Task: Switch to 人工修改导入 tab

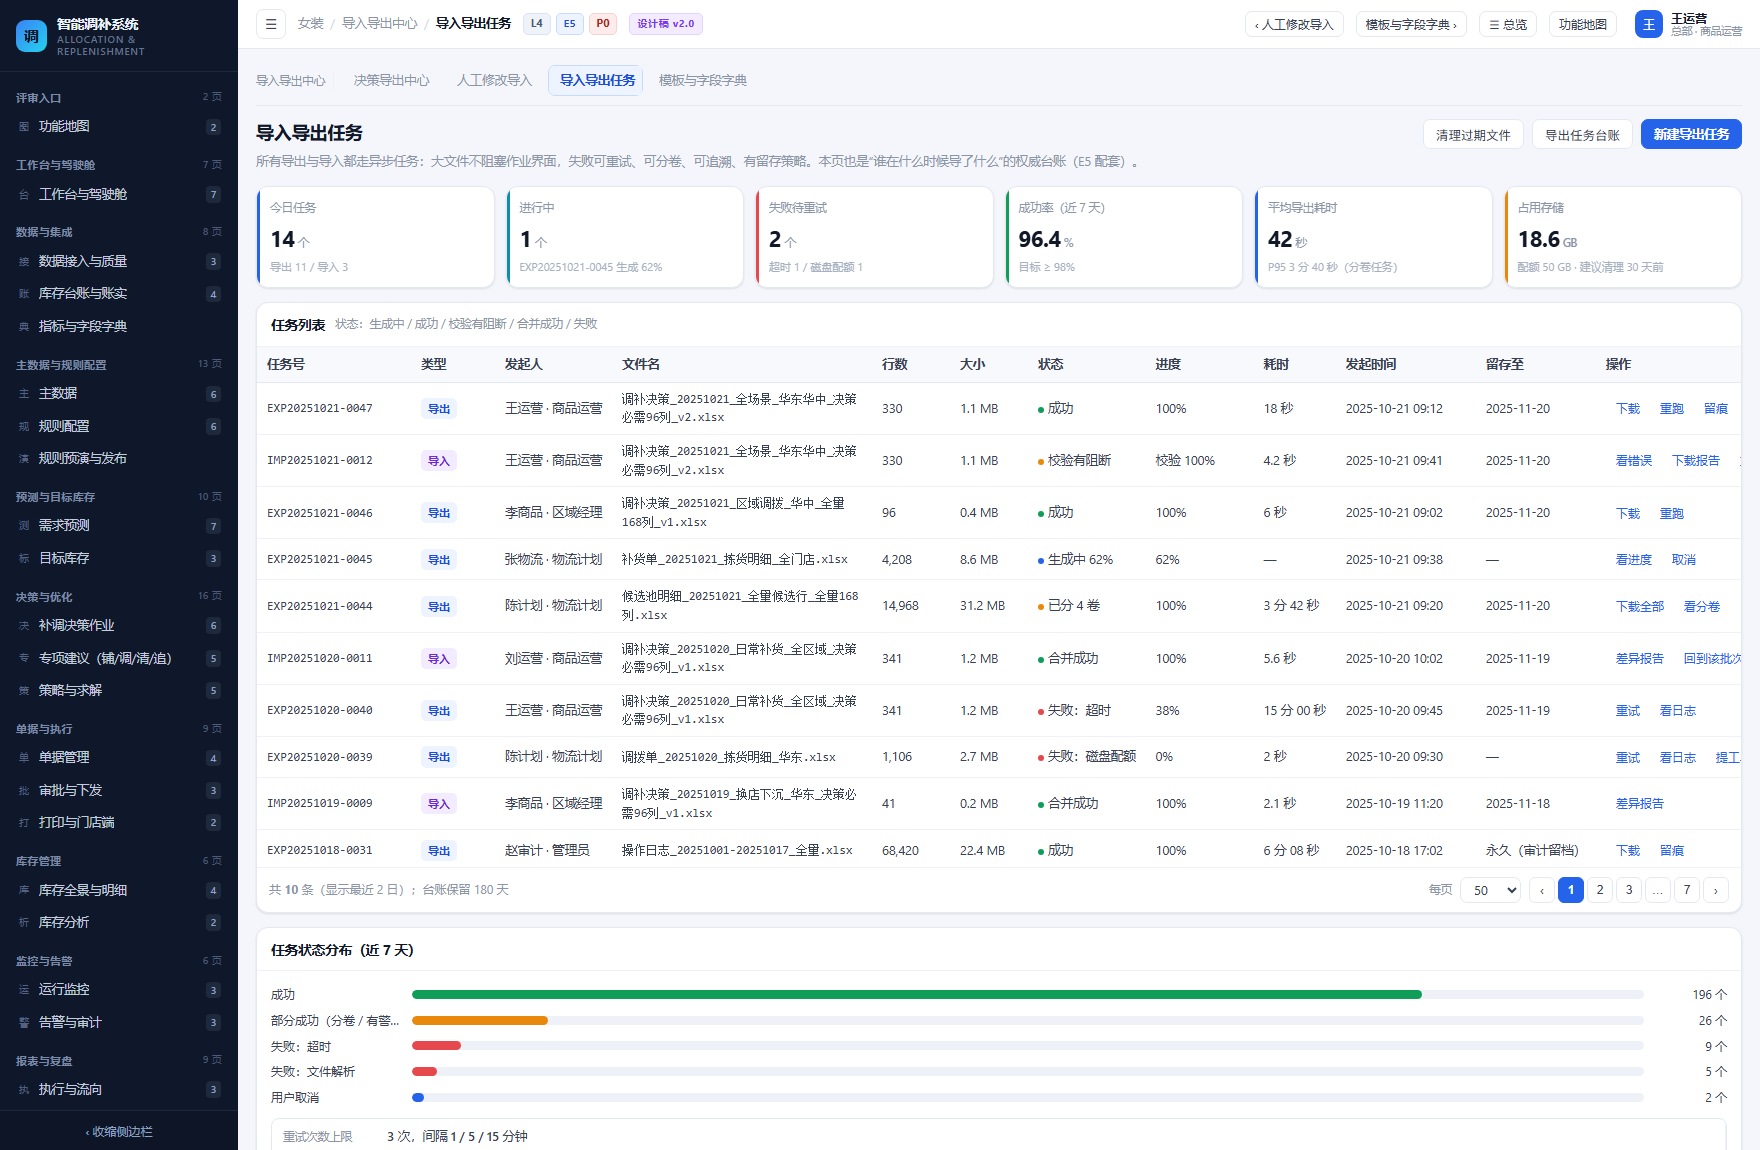Action: [495, 81]
